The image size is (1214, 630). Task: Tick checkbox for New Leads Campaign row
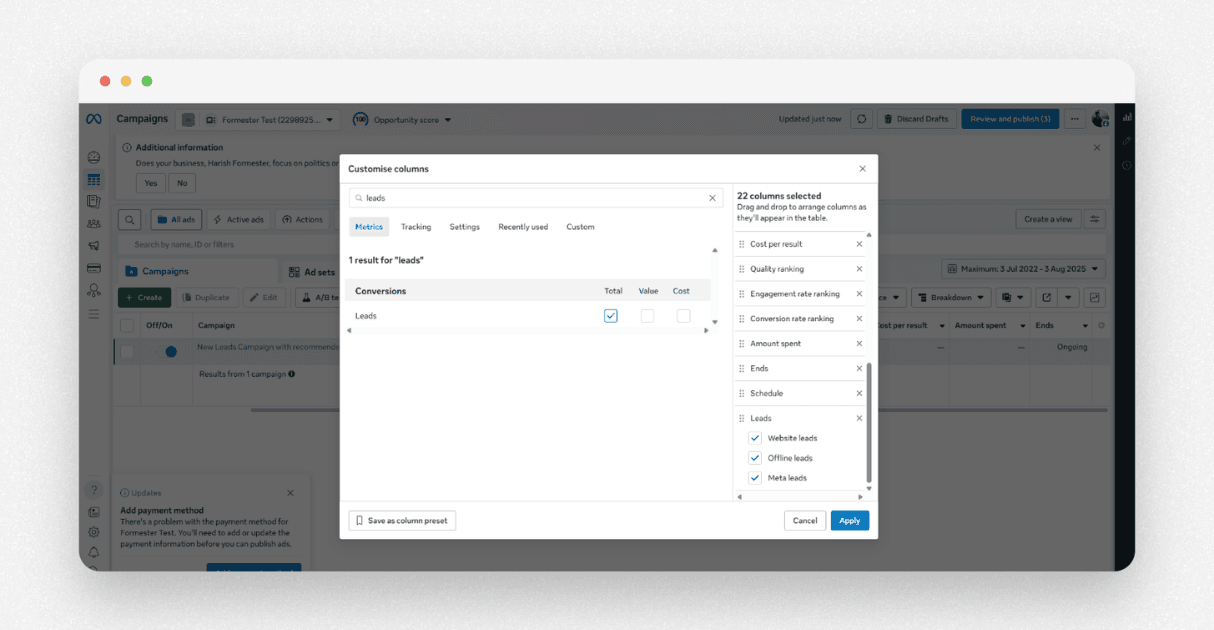(127, 351)
